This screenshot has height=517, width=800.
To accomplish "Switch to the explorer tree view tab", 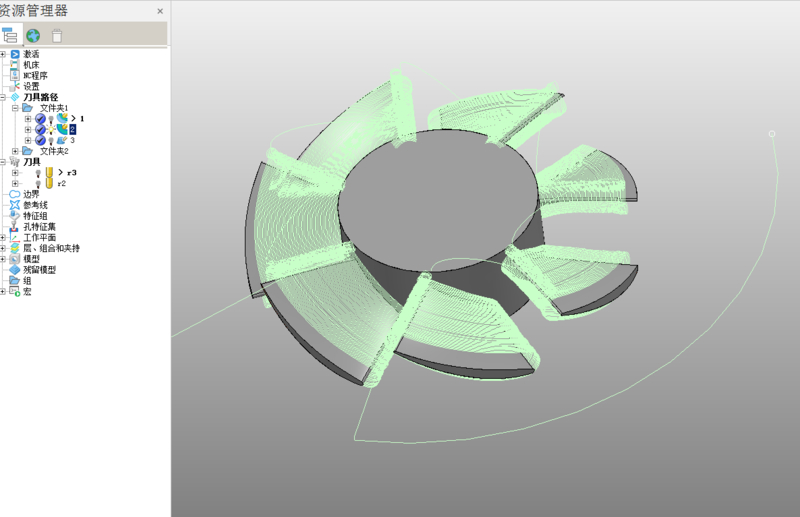I will (x=10, y=35).
